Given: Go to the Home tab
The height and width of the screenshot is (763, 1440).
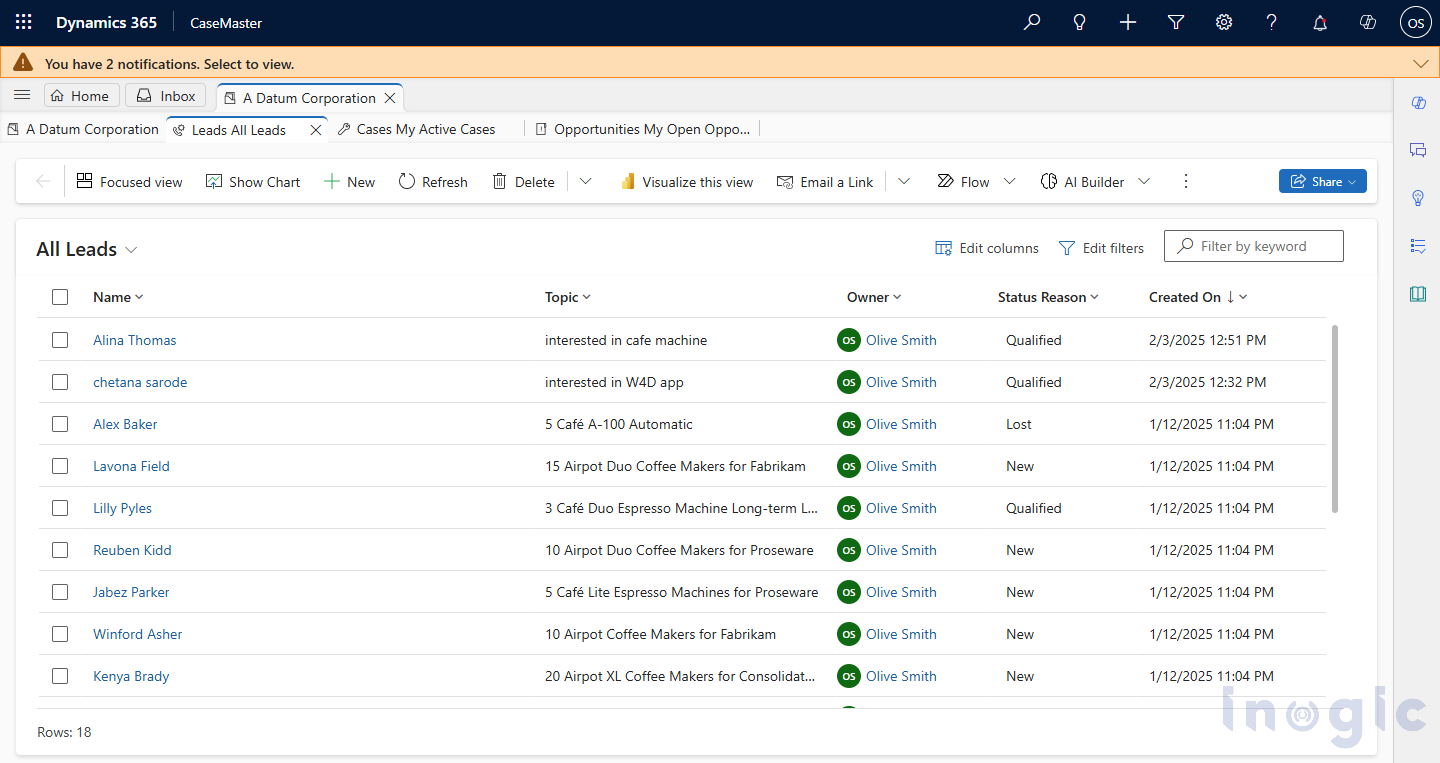Looking at the screenshot, I should point(81,96).
